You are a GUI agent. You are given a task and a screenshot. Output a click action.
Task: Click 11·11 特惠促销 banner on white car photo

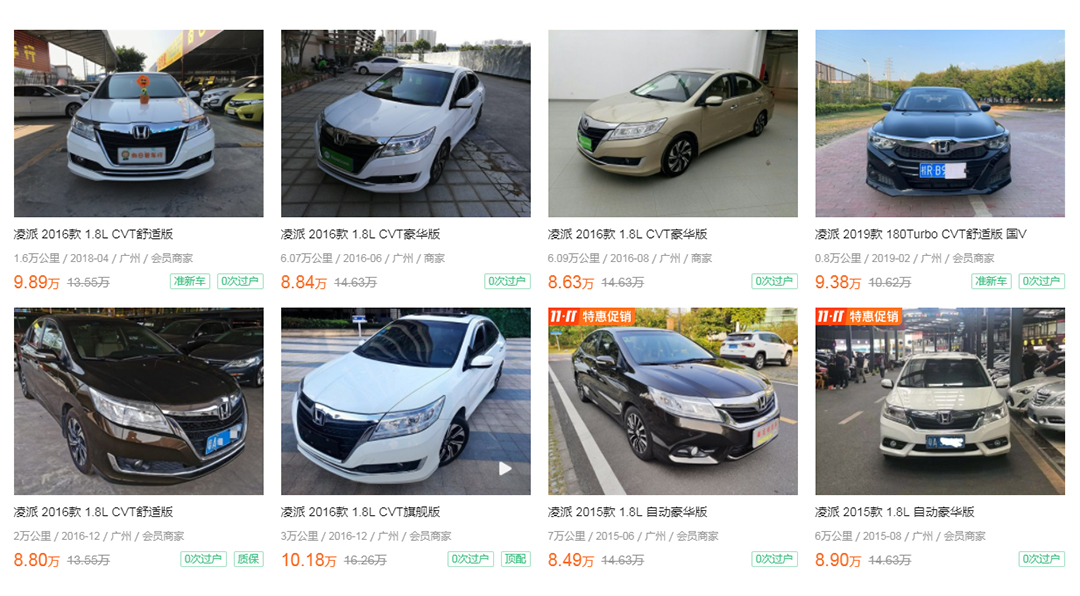tap(858, 316)
